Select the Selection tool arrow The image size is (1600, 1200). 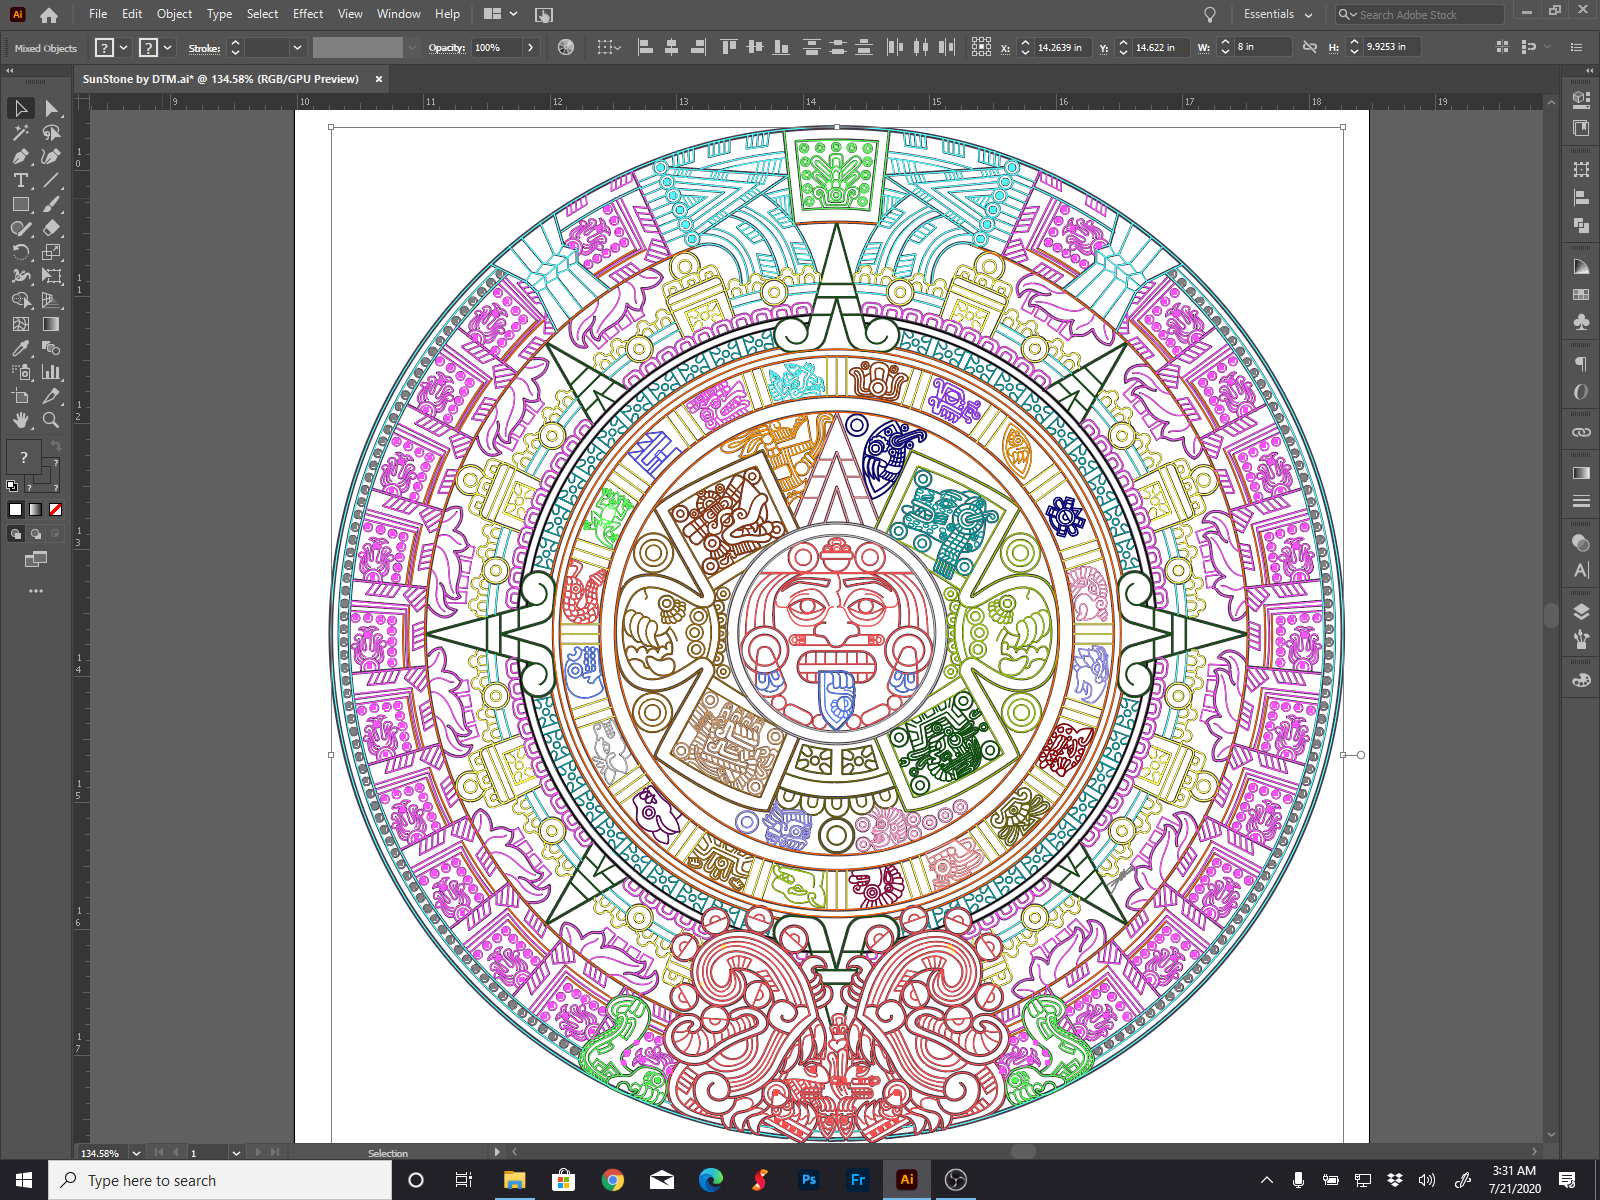(x=21, y=108)
